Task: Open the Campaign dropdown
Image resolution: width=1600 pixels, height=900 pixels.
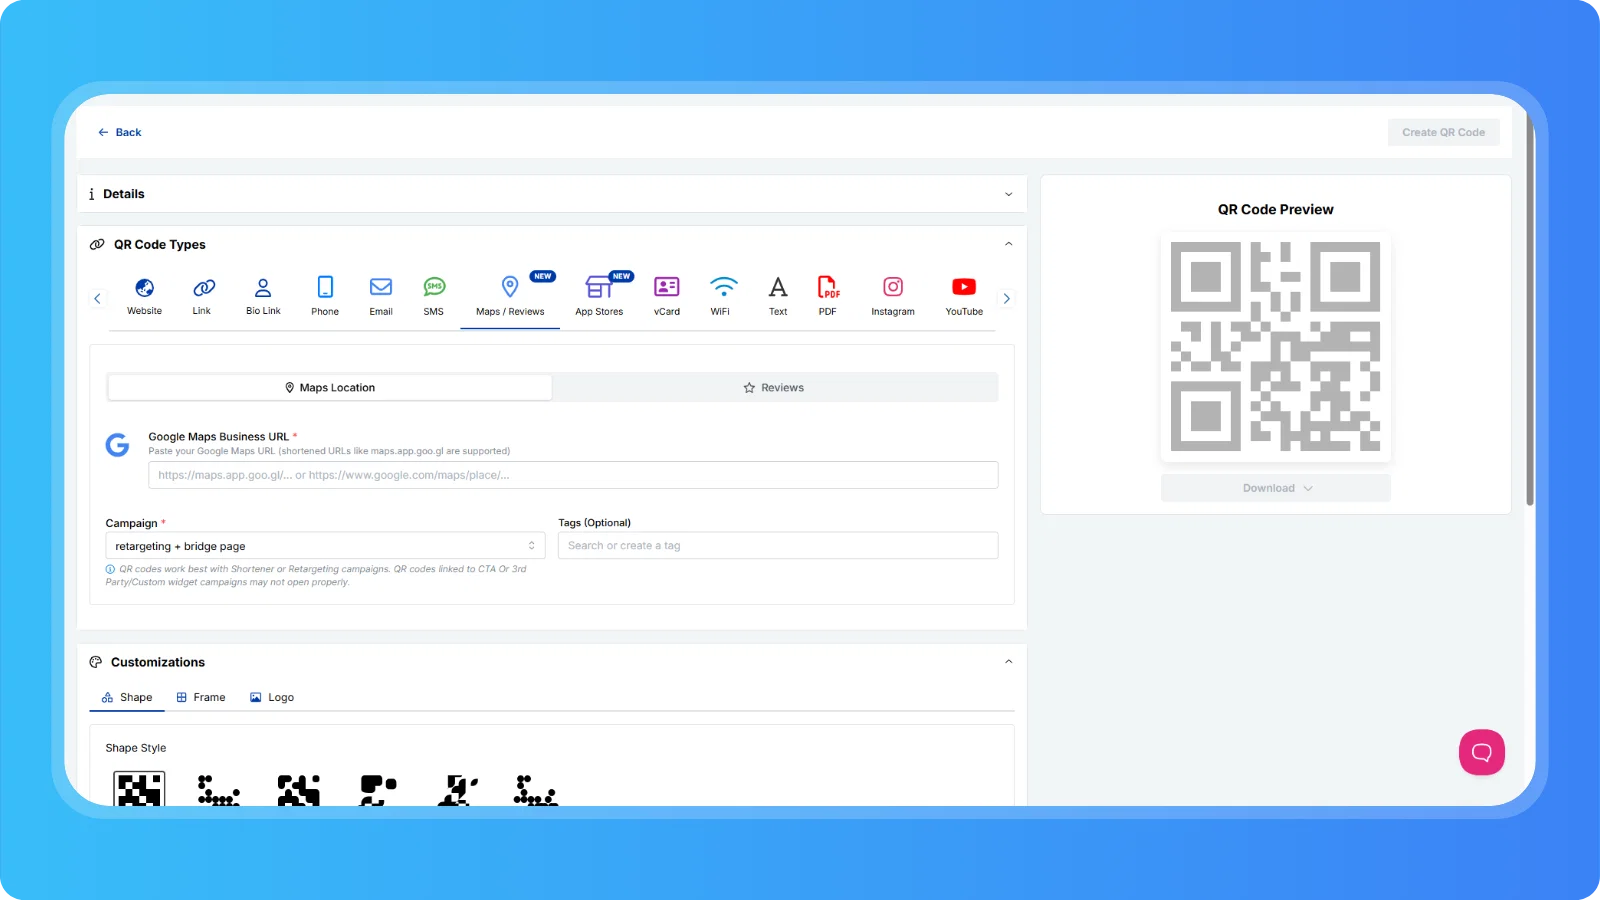Action: coord(325,546)
